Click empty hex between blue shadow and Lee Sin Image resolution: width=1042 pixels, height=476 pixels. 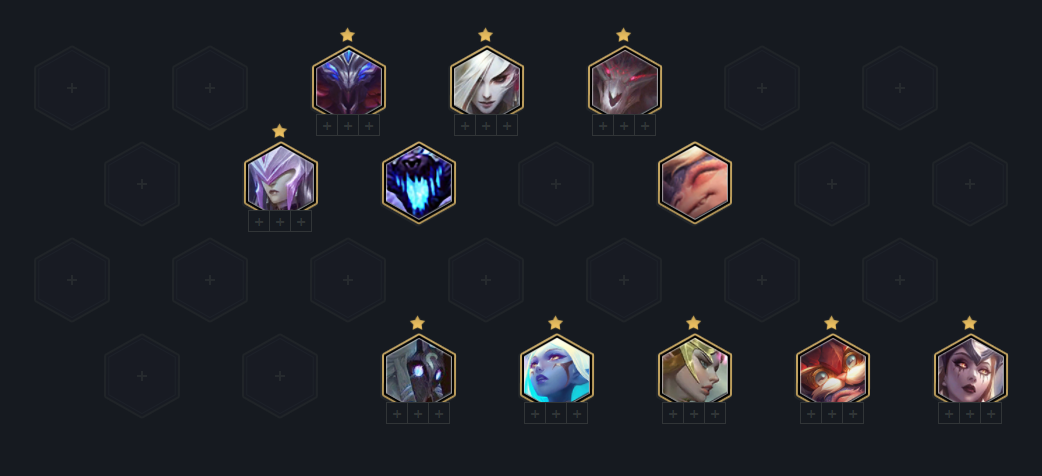[556, 183]
